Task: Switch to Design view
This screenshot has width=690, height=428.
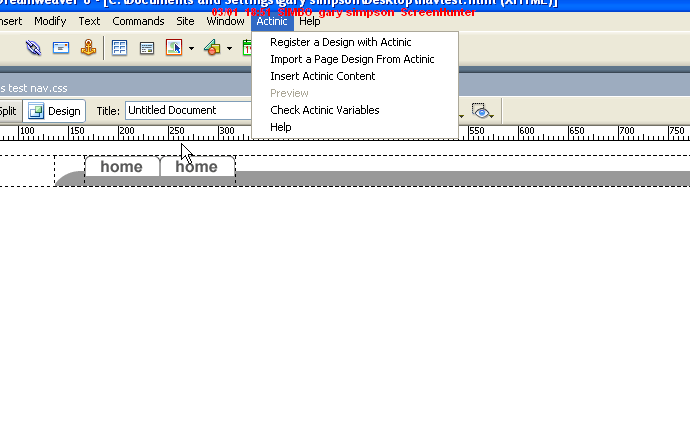Action: (x=55, y=111)
